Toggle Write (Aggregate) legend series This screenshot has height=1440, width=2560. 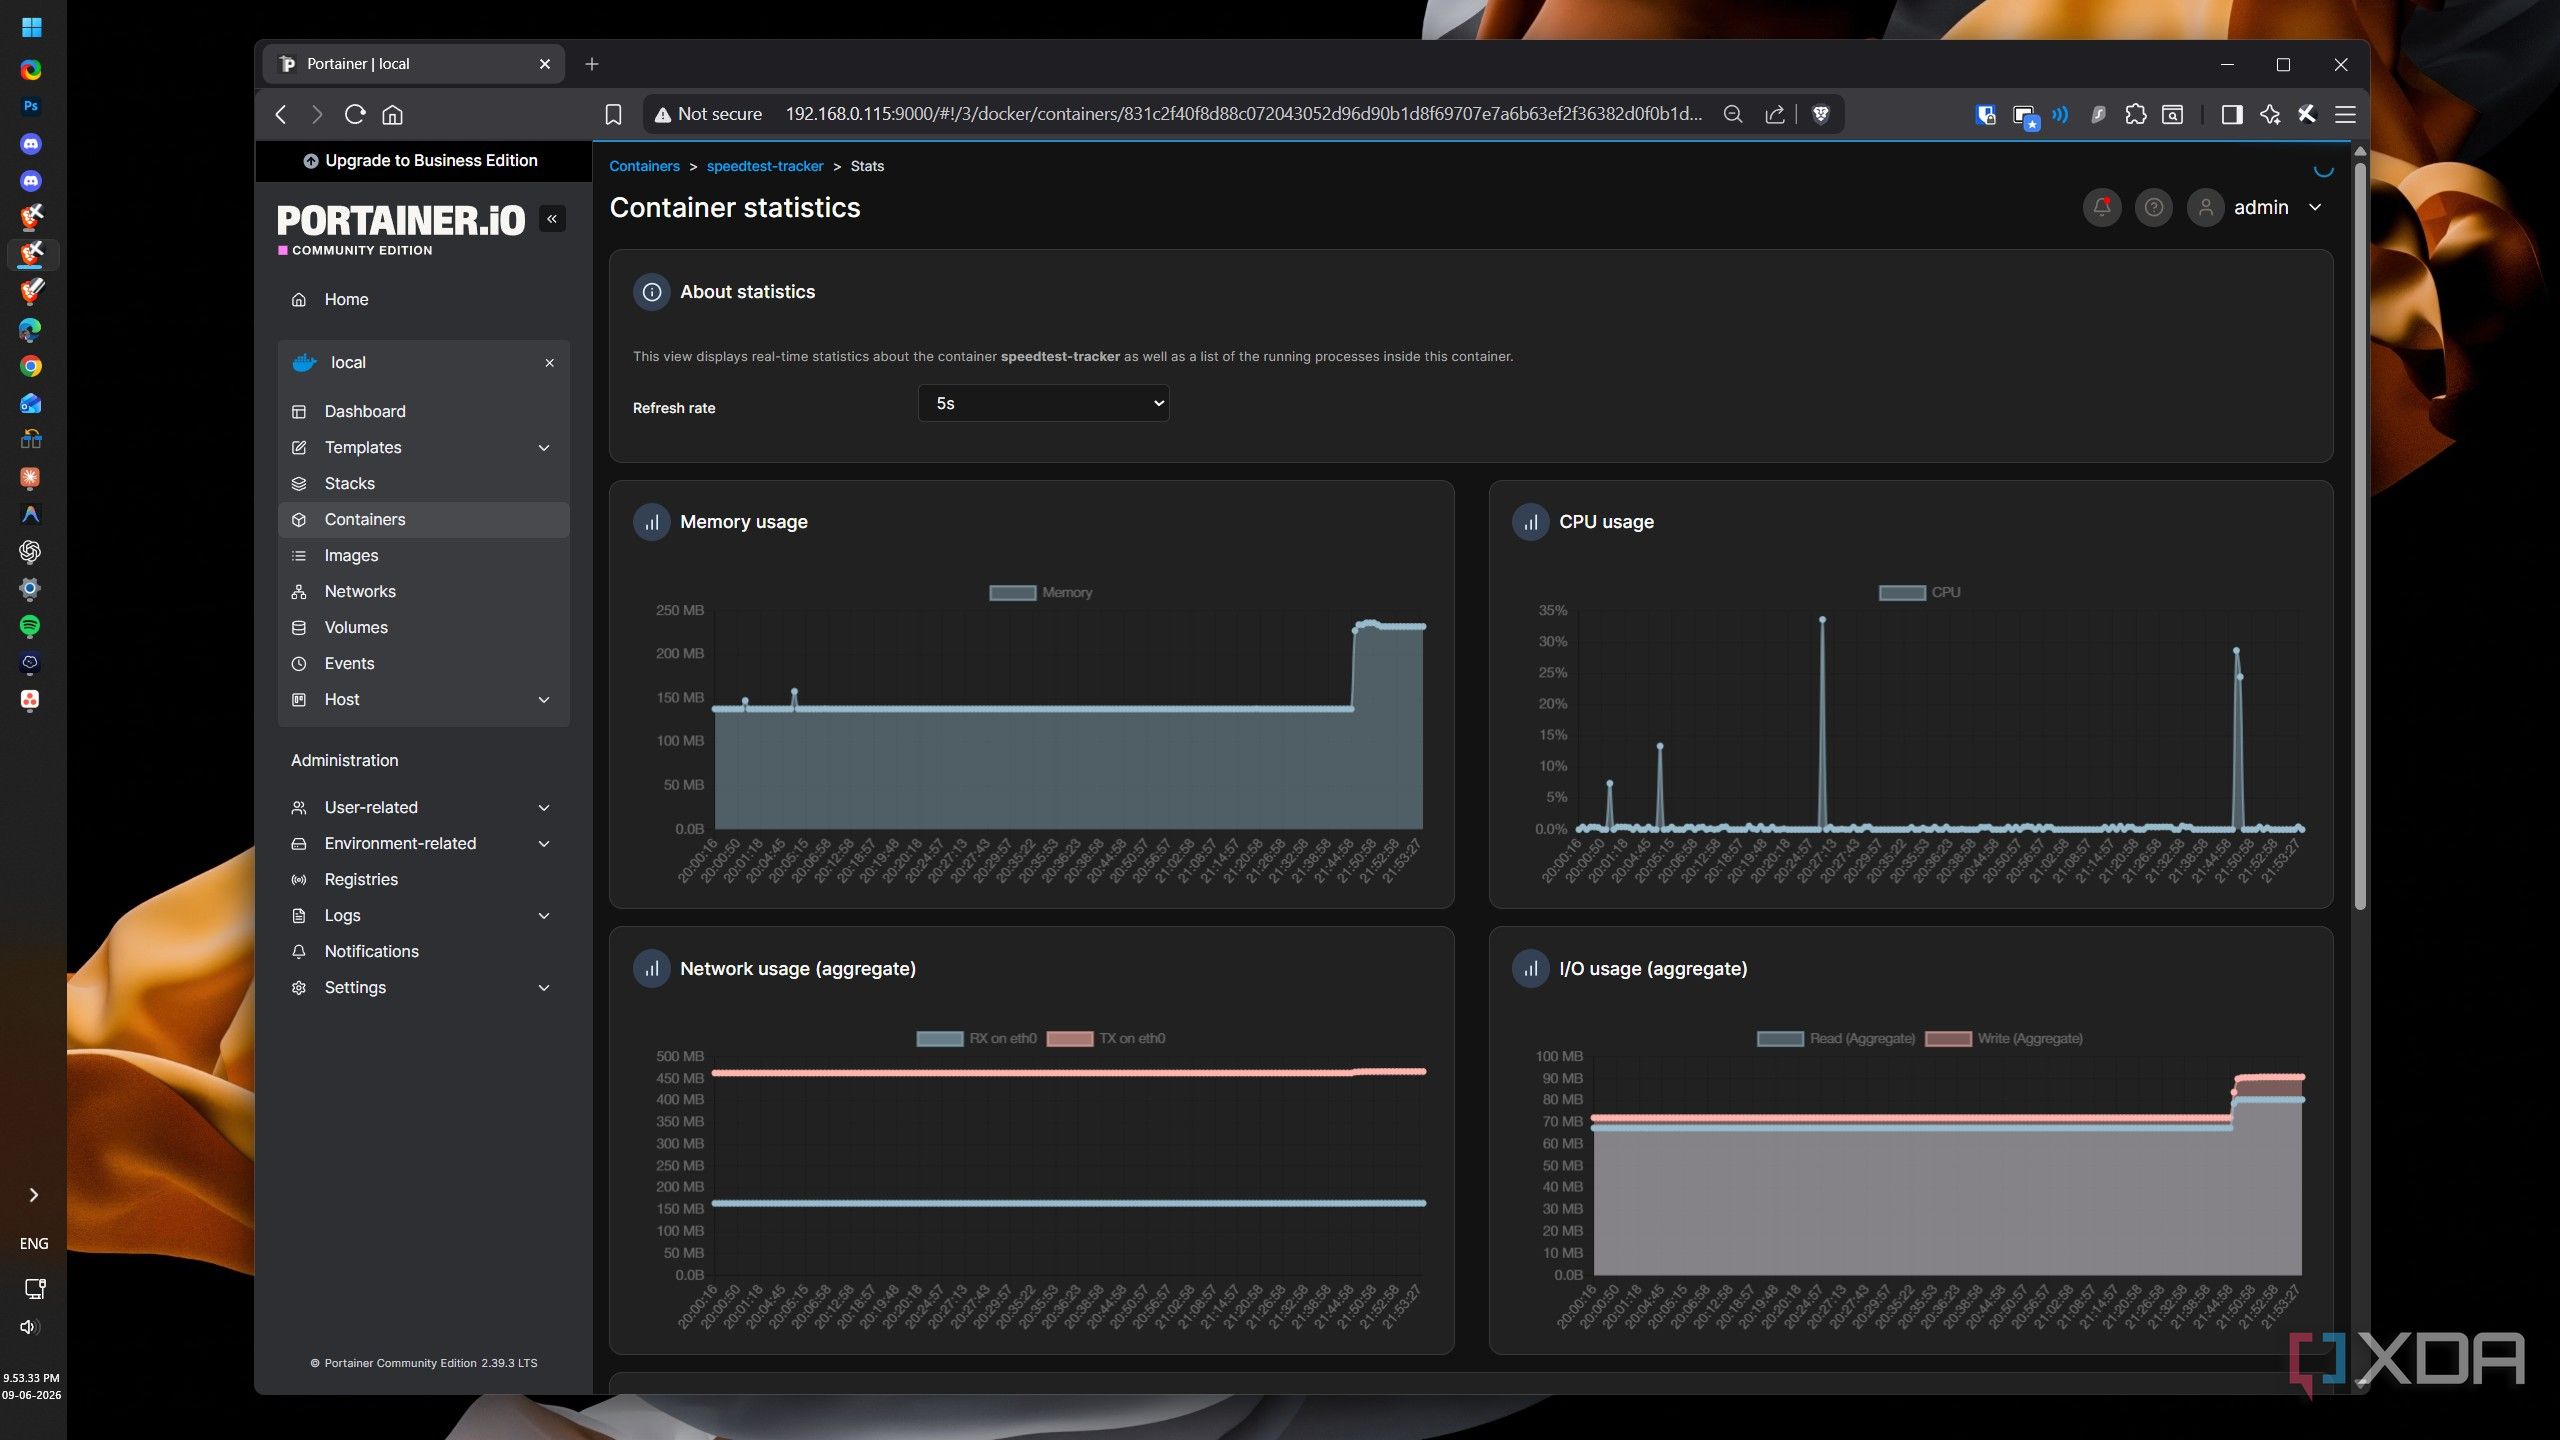pyautogui.click(x=2004, y=1038)
